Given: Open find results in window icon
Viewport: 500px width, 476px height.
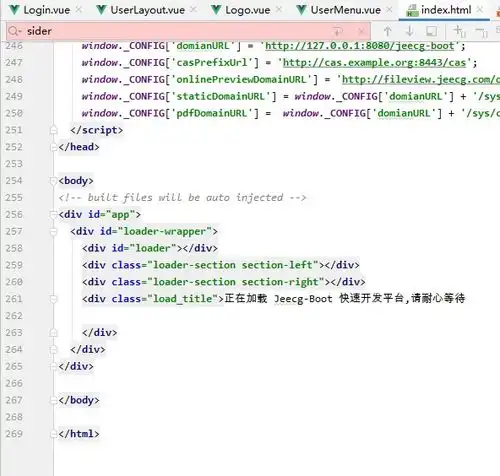Looking at the screenshot, I should [x=432, y=31].
